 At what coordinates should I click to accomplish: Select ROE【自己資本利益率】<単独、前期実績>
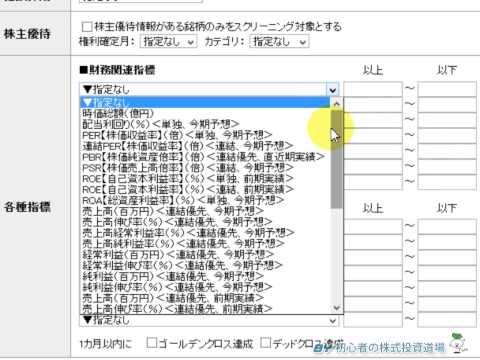(x=205, y=178)
